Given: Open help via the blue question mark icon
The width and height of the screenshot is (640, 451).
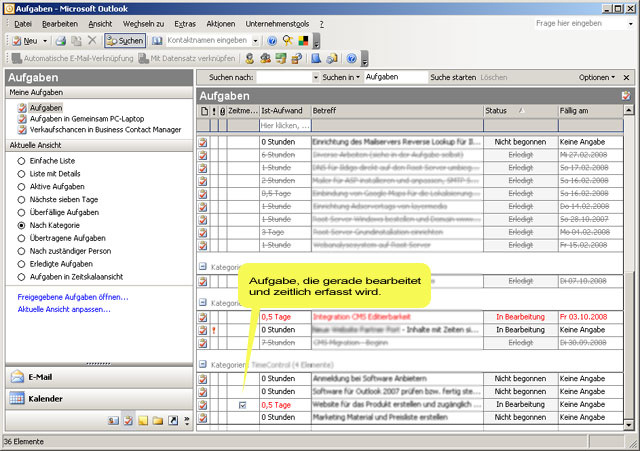Looking at the screenshot, I should pyautogui.click(x=271, y=41).
